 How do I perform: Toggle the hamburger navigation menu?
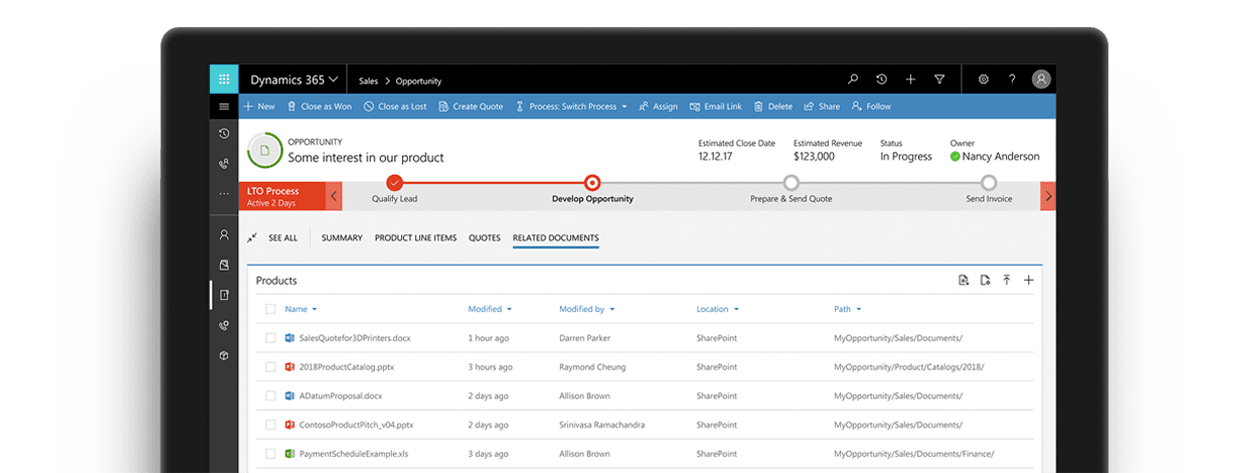224,106
